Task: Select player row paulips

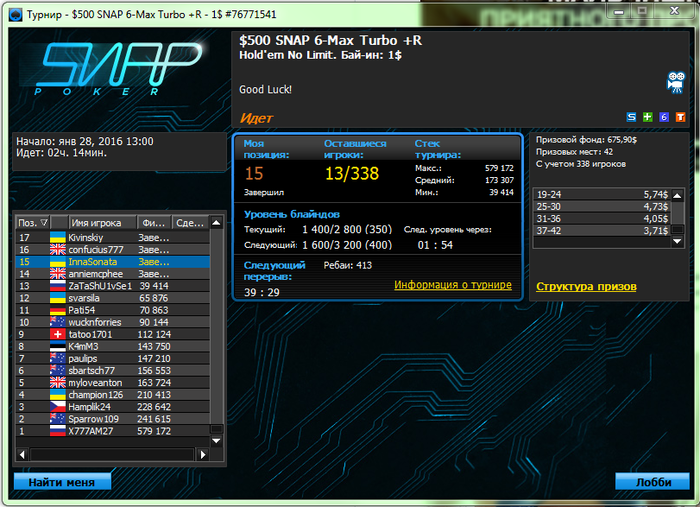Action: click(113, 358)
